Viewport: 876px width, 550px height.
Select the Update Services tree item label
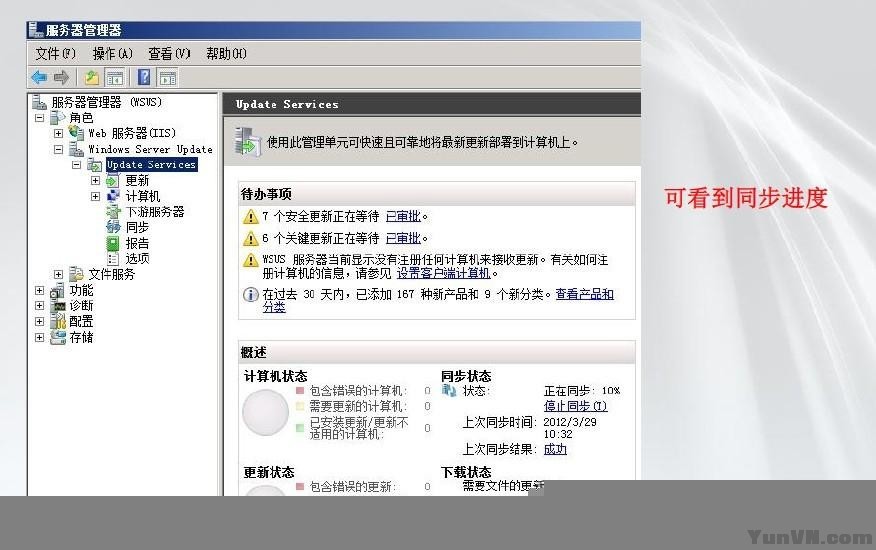click(x=151, y=165)
